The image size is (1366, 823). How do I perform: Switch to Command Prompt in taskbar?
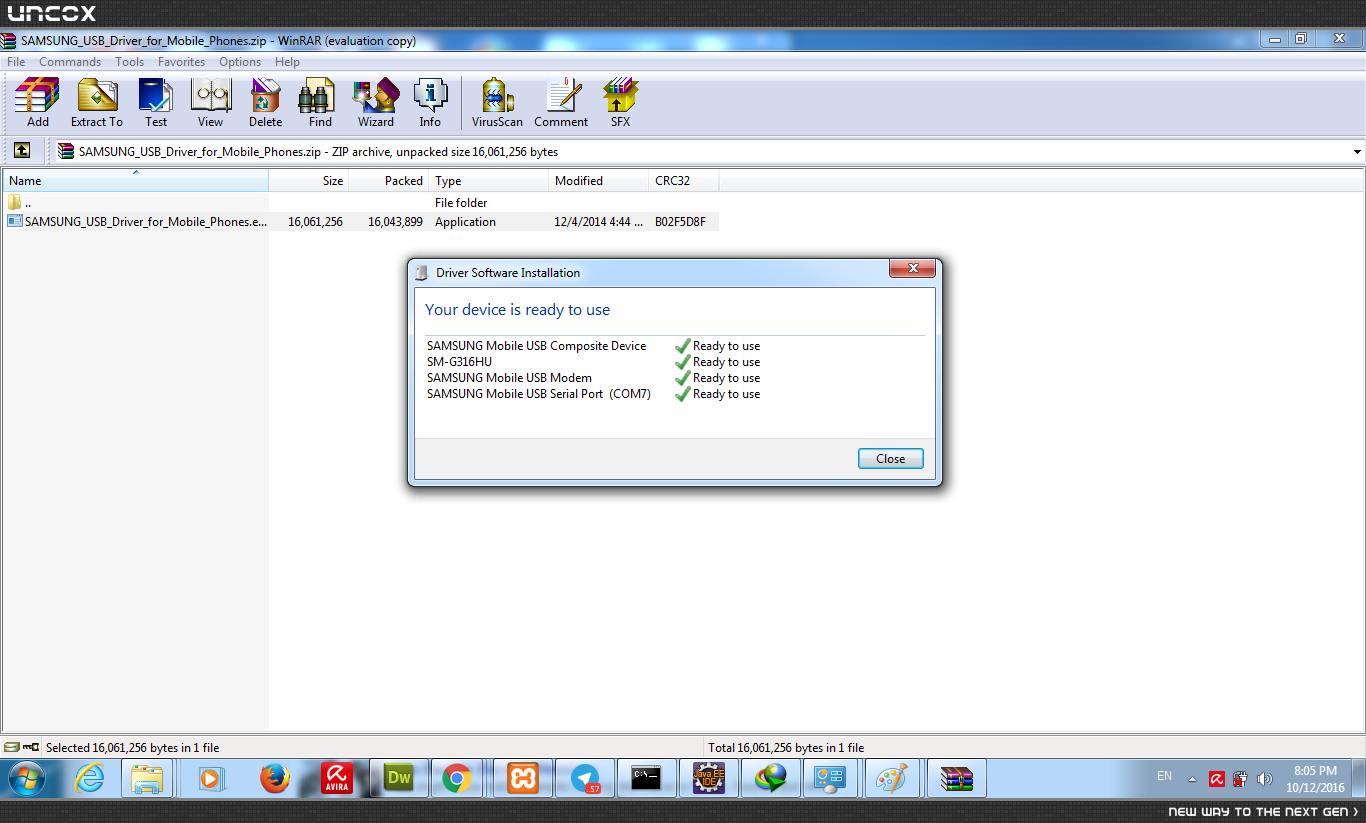tap(647, 778)
